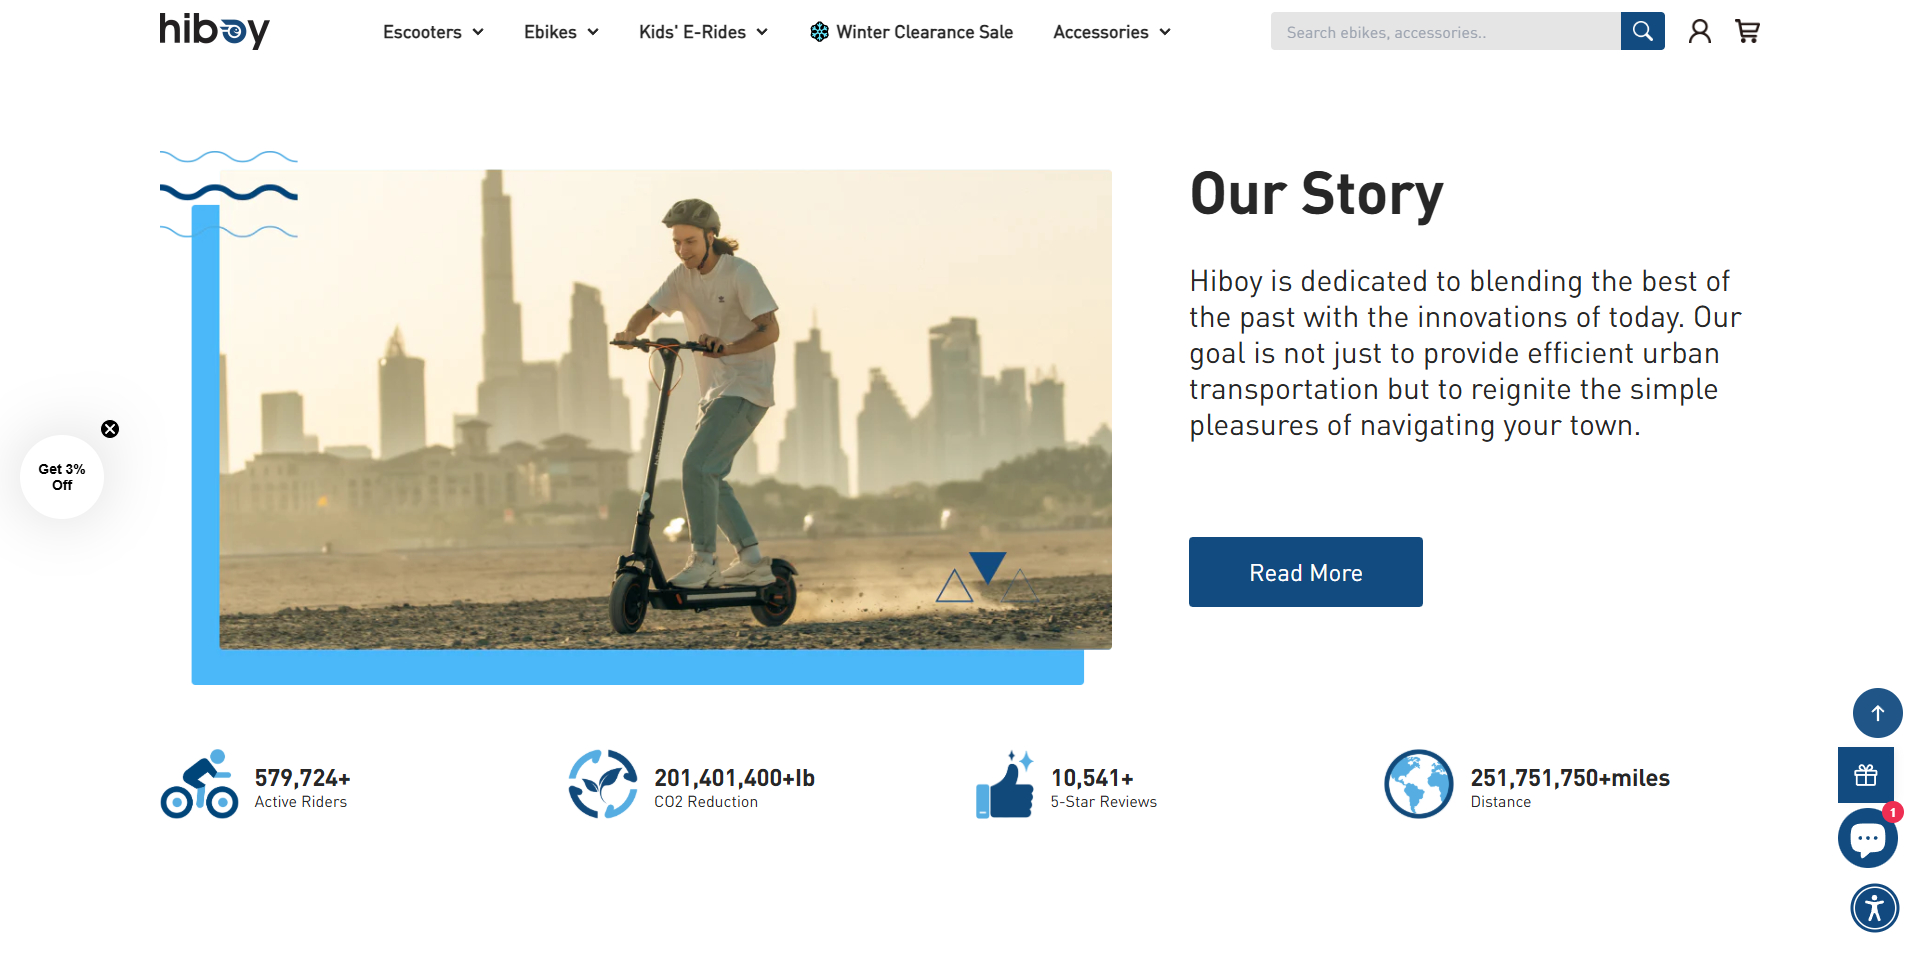Expand the Escooters dropdown menu
Screen dimensions: 1920x953
pos(433,32)
